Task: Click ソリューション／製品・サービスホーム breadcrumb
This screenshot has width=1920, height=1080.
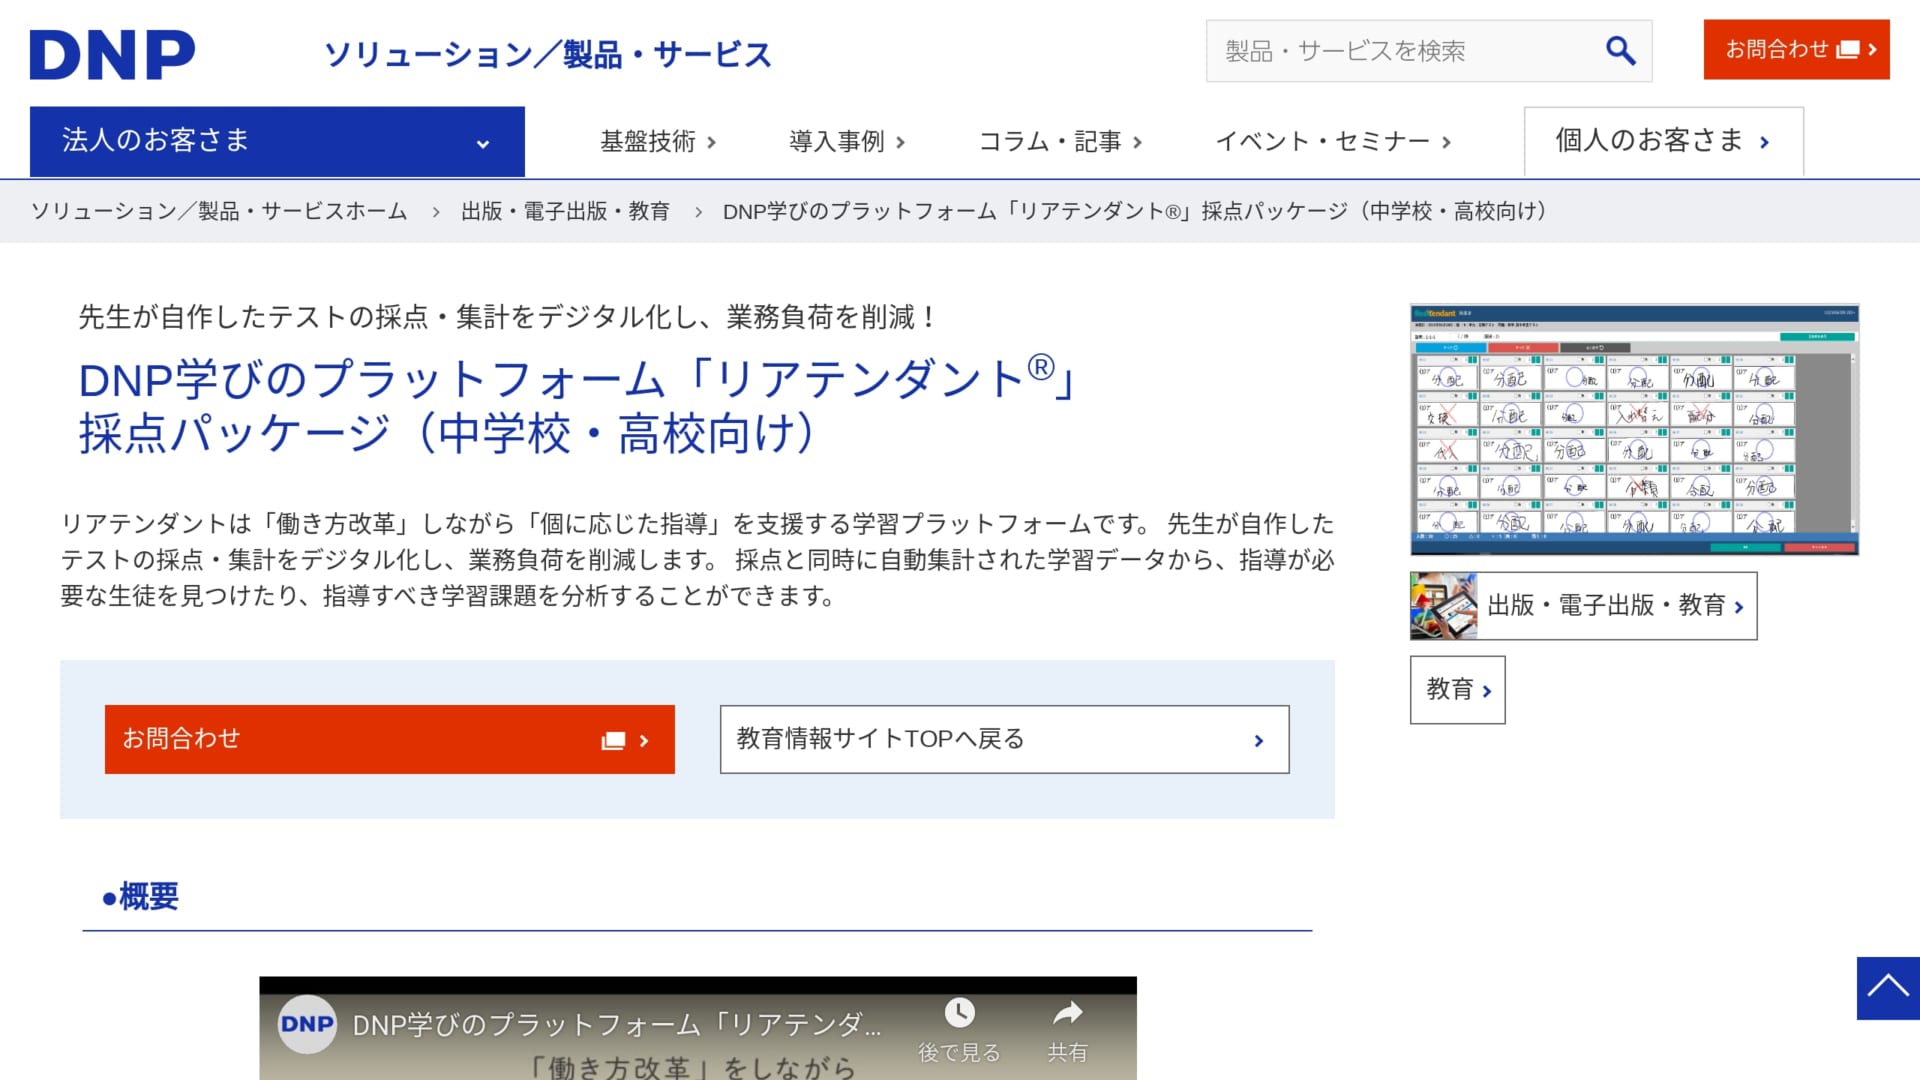Action: (219, 211)
